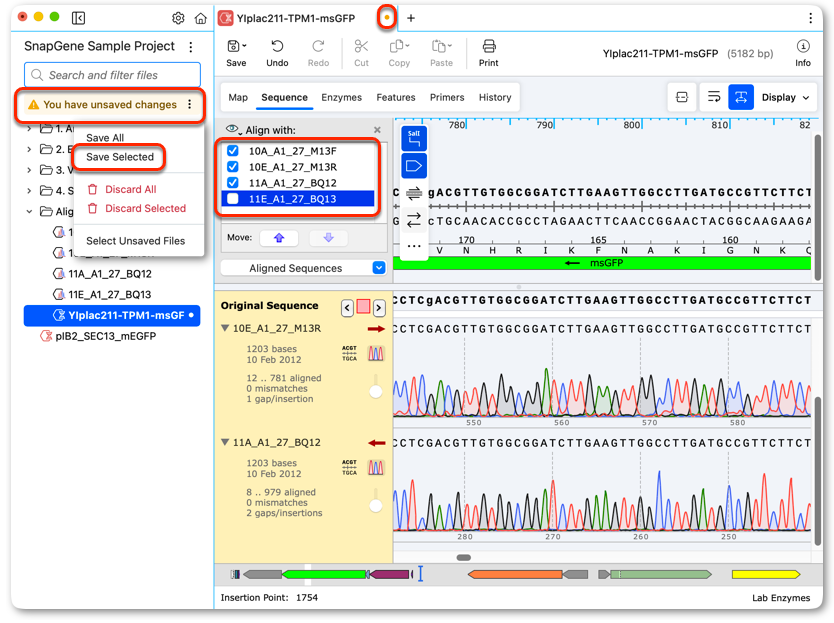This screenshot has height=623, width=834.
Task: Move selected alignment up
Action: click(x=279, y=238)
